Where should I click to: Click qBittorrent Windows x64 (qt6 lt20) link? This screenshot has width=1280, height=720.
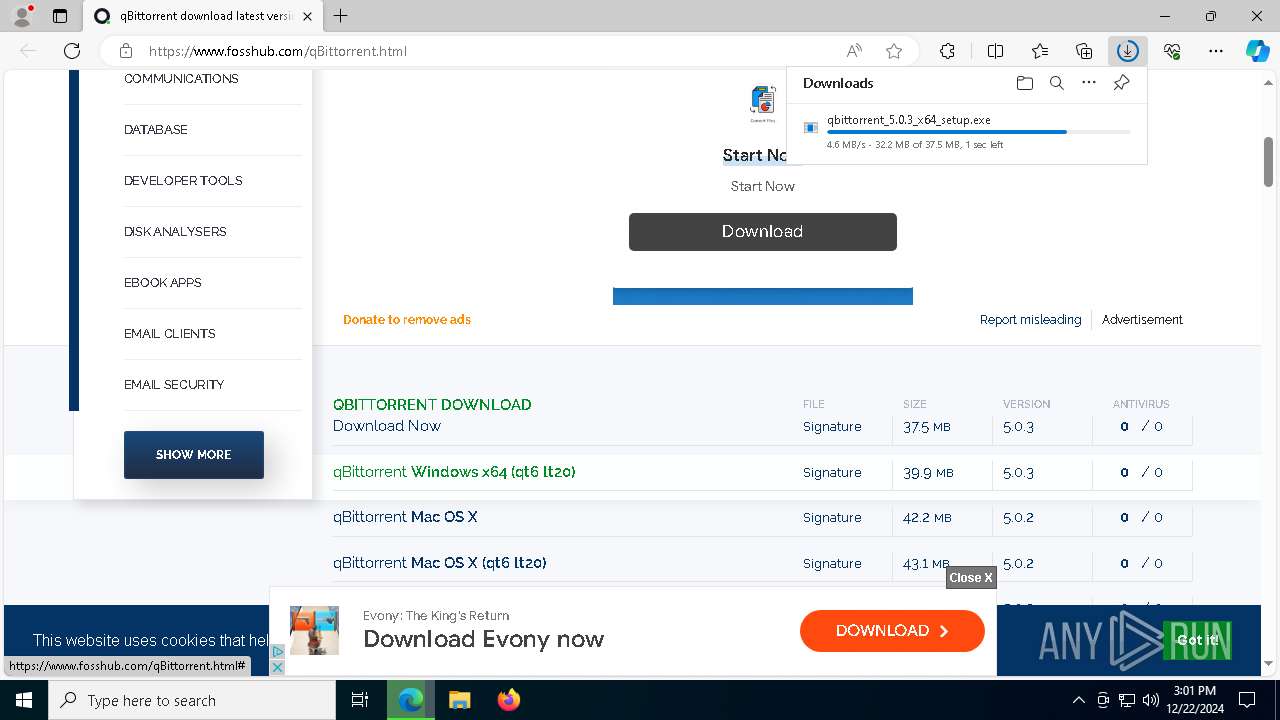point(454,472)
